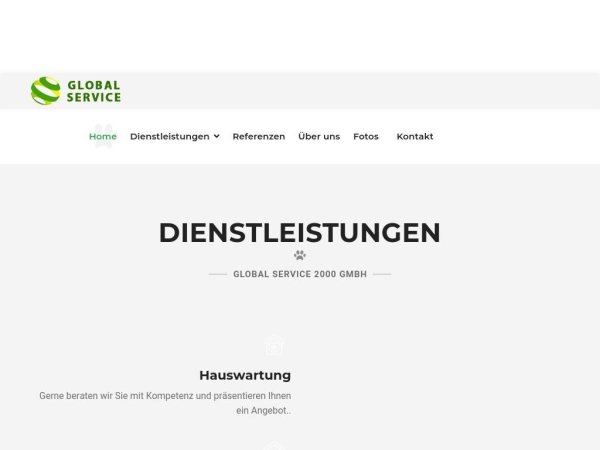Click the house icon above Hauswartung
The image size is (600, 450).
[x=275, y=346]
